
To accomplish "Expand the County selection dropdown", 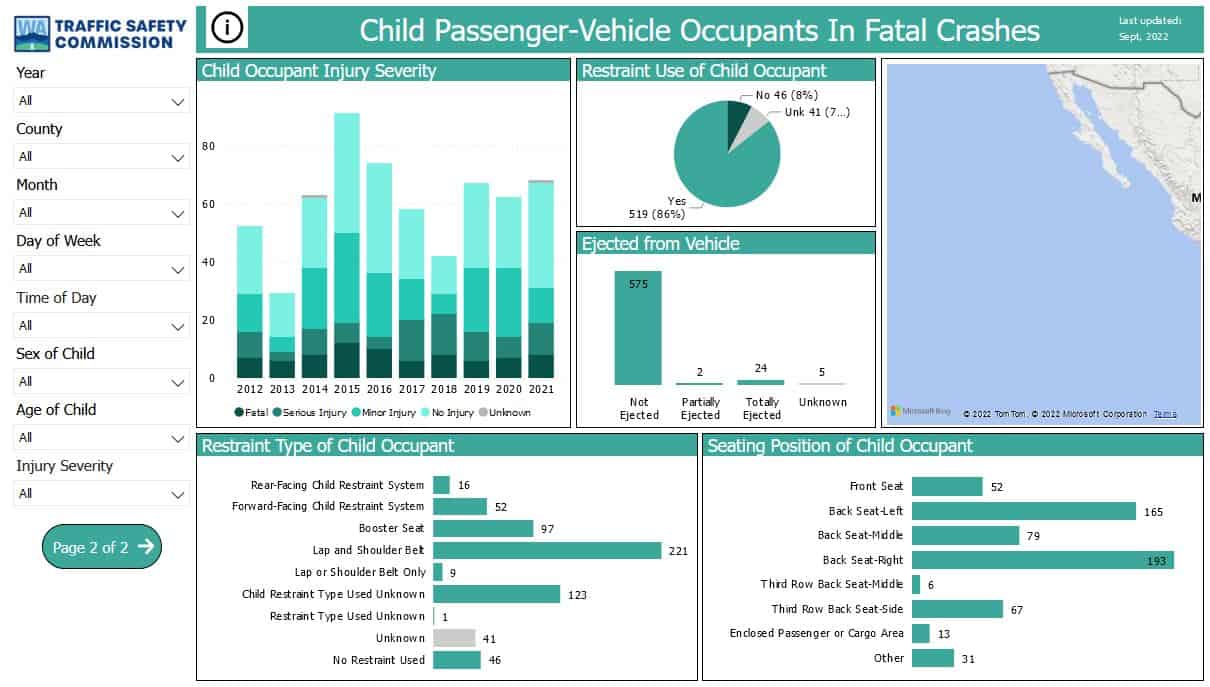I will pyautogui.click(x=100, y=156).
